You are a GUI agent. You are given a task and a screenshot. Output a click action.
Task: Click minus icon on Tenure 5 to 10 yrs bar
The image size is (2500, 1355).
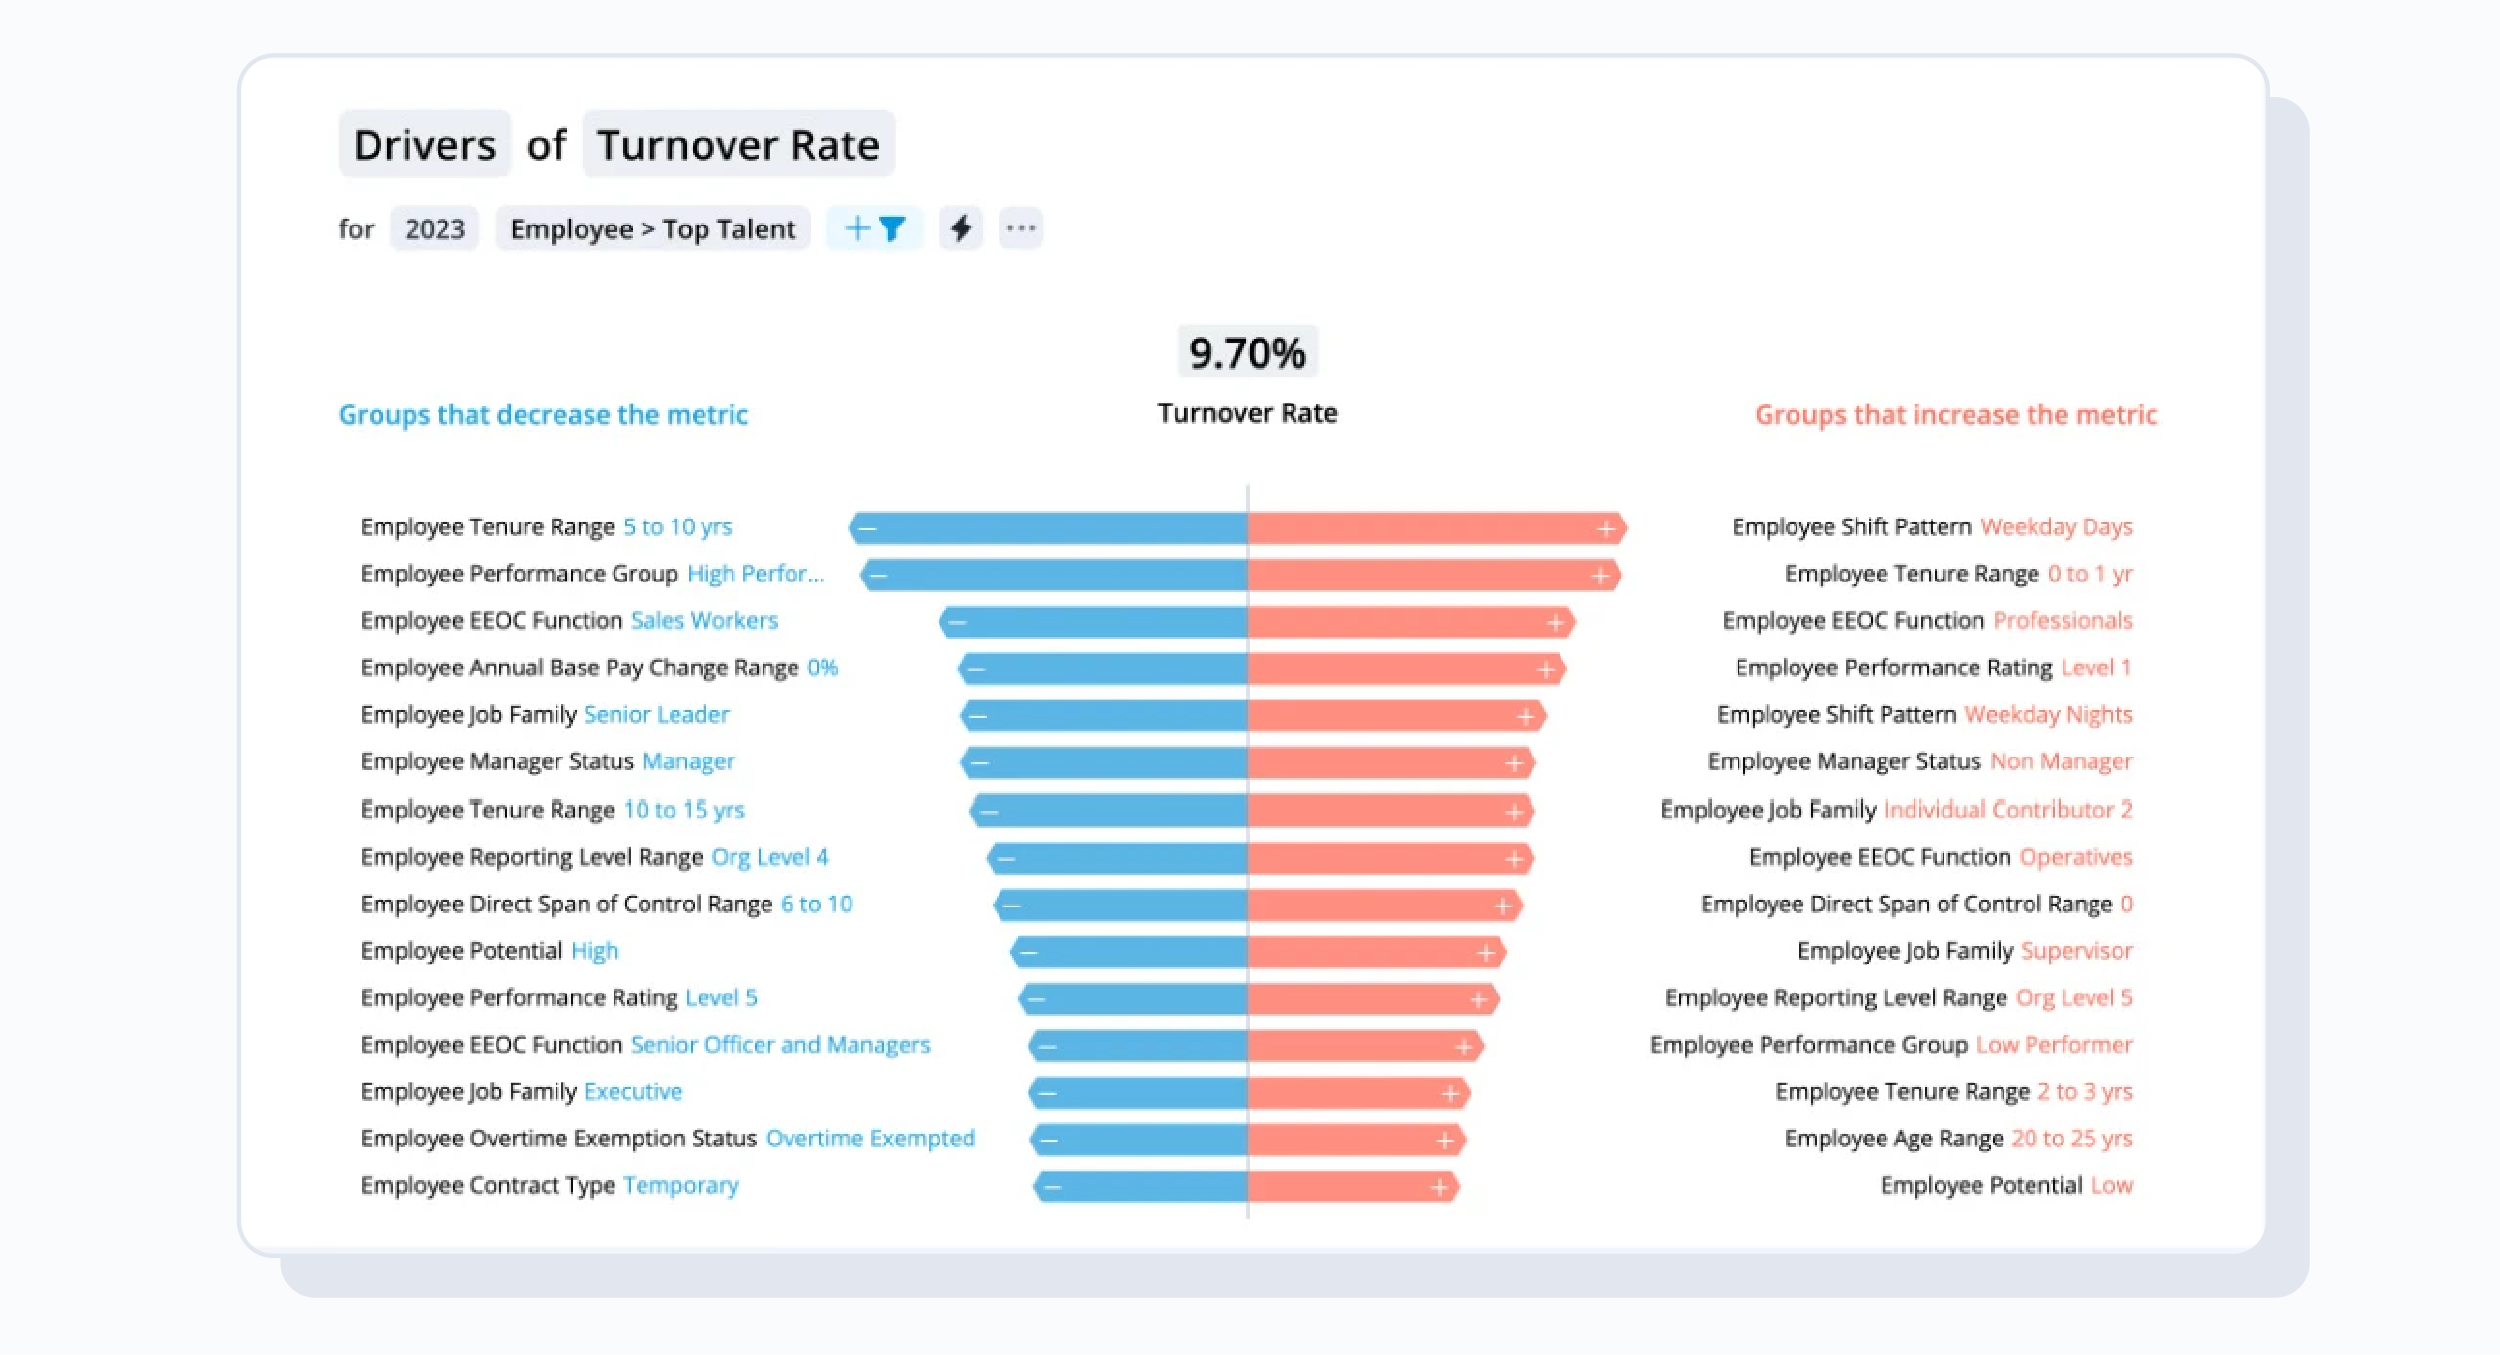coord(868,528)
